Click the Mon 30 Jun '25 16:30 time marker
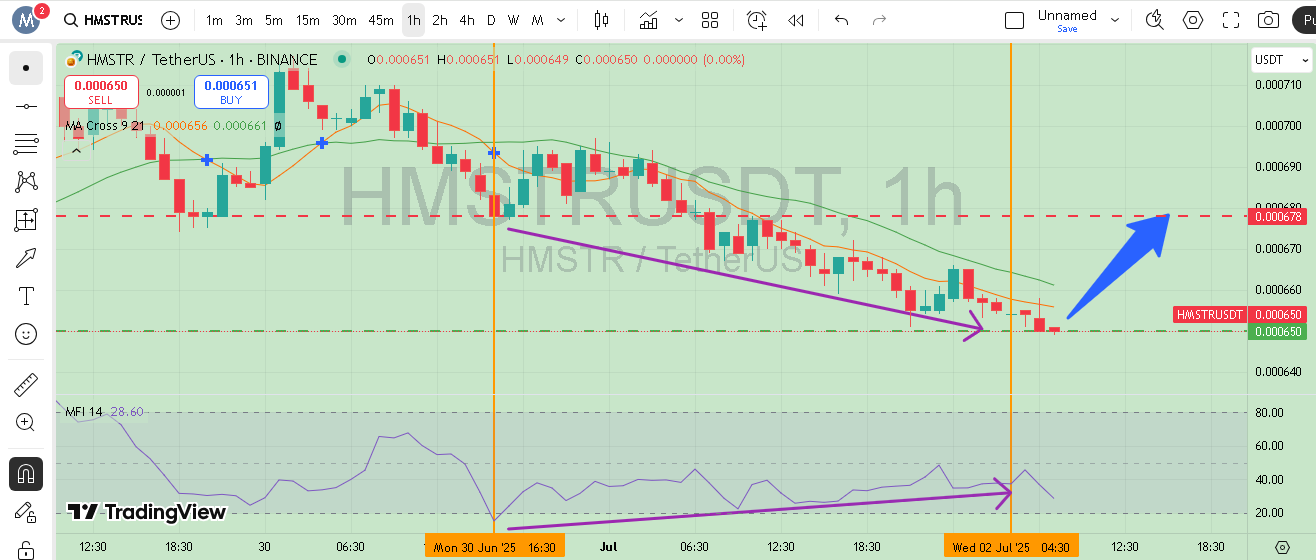This screenshot has height=560, width=1316. [x=495, y=546]
